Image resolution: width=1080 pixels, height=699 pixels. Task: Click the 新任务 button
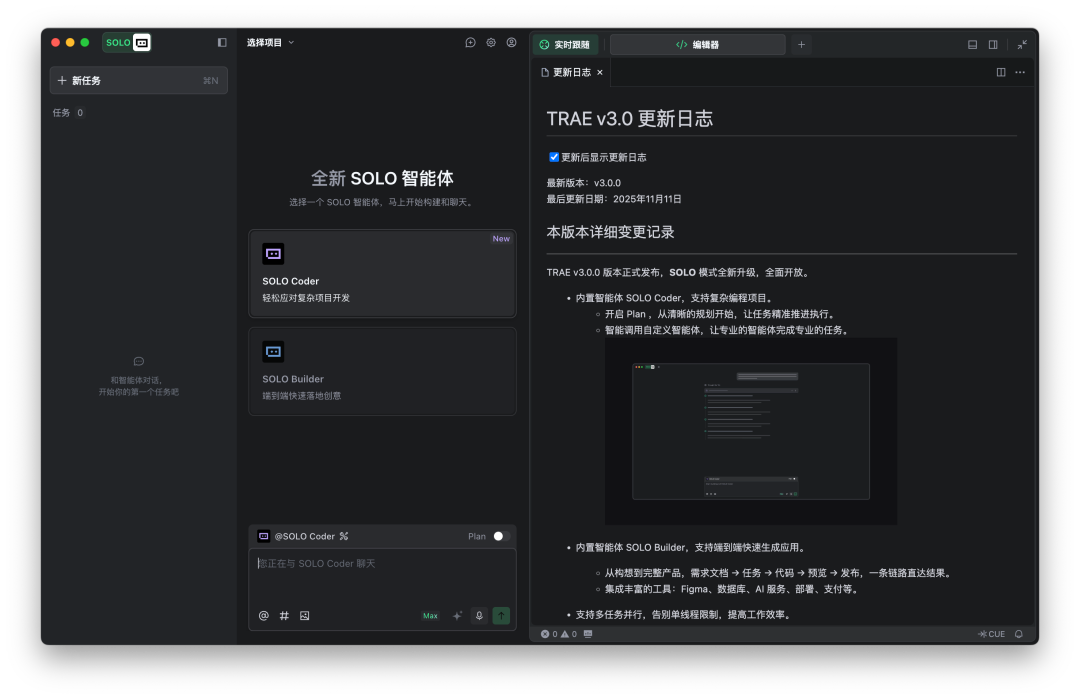138,80
